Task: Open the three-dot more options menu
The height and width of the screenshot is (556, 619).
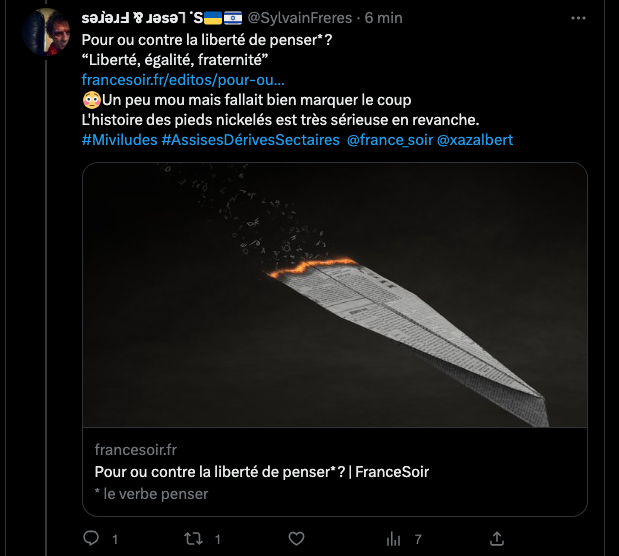Action: pos(579,19)
